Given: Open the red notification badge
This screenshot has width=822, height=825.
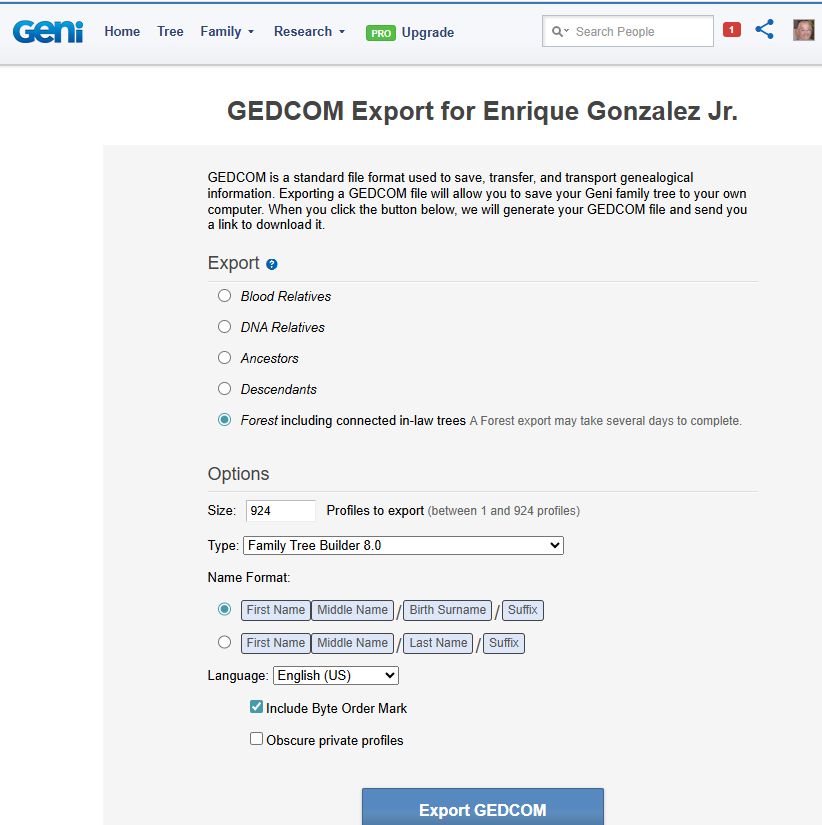Looking at the screenshot, I should 732,30.
